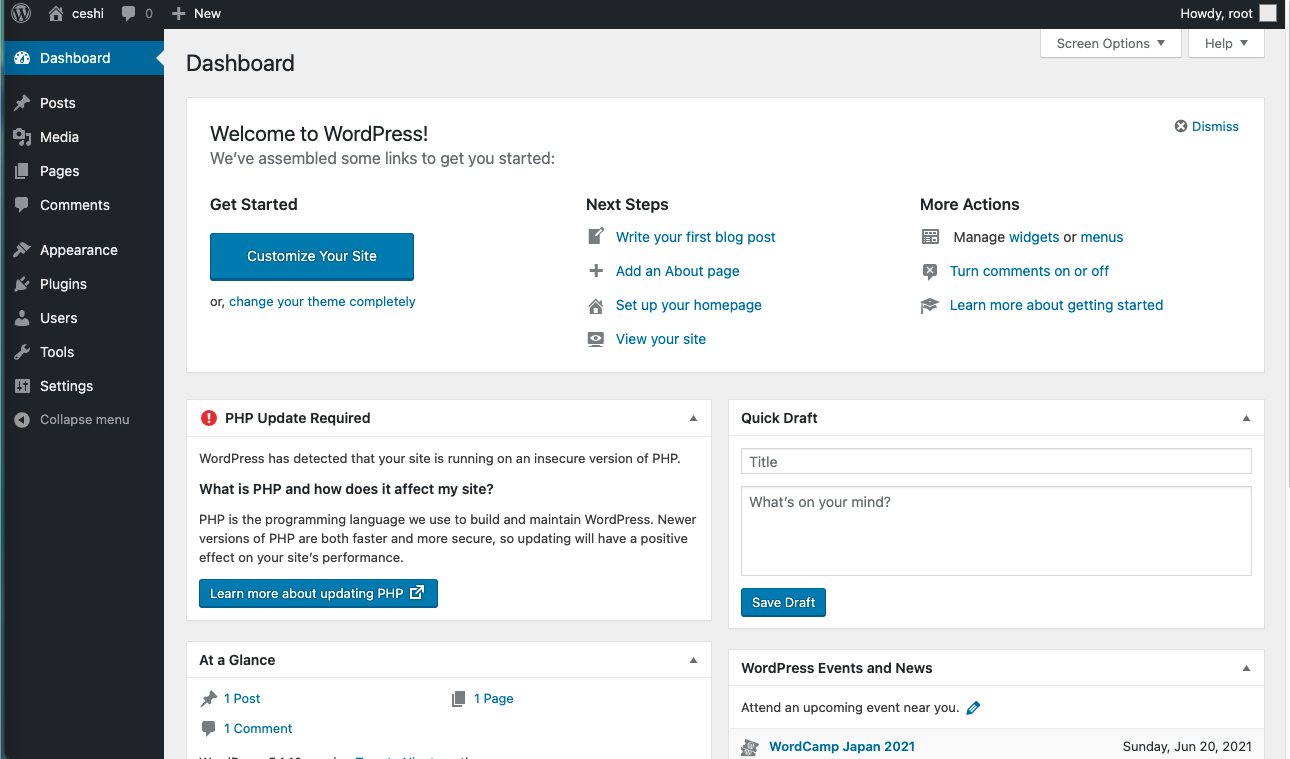Open WordCamp Japan 2021 event link

[842, 747]
